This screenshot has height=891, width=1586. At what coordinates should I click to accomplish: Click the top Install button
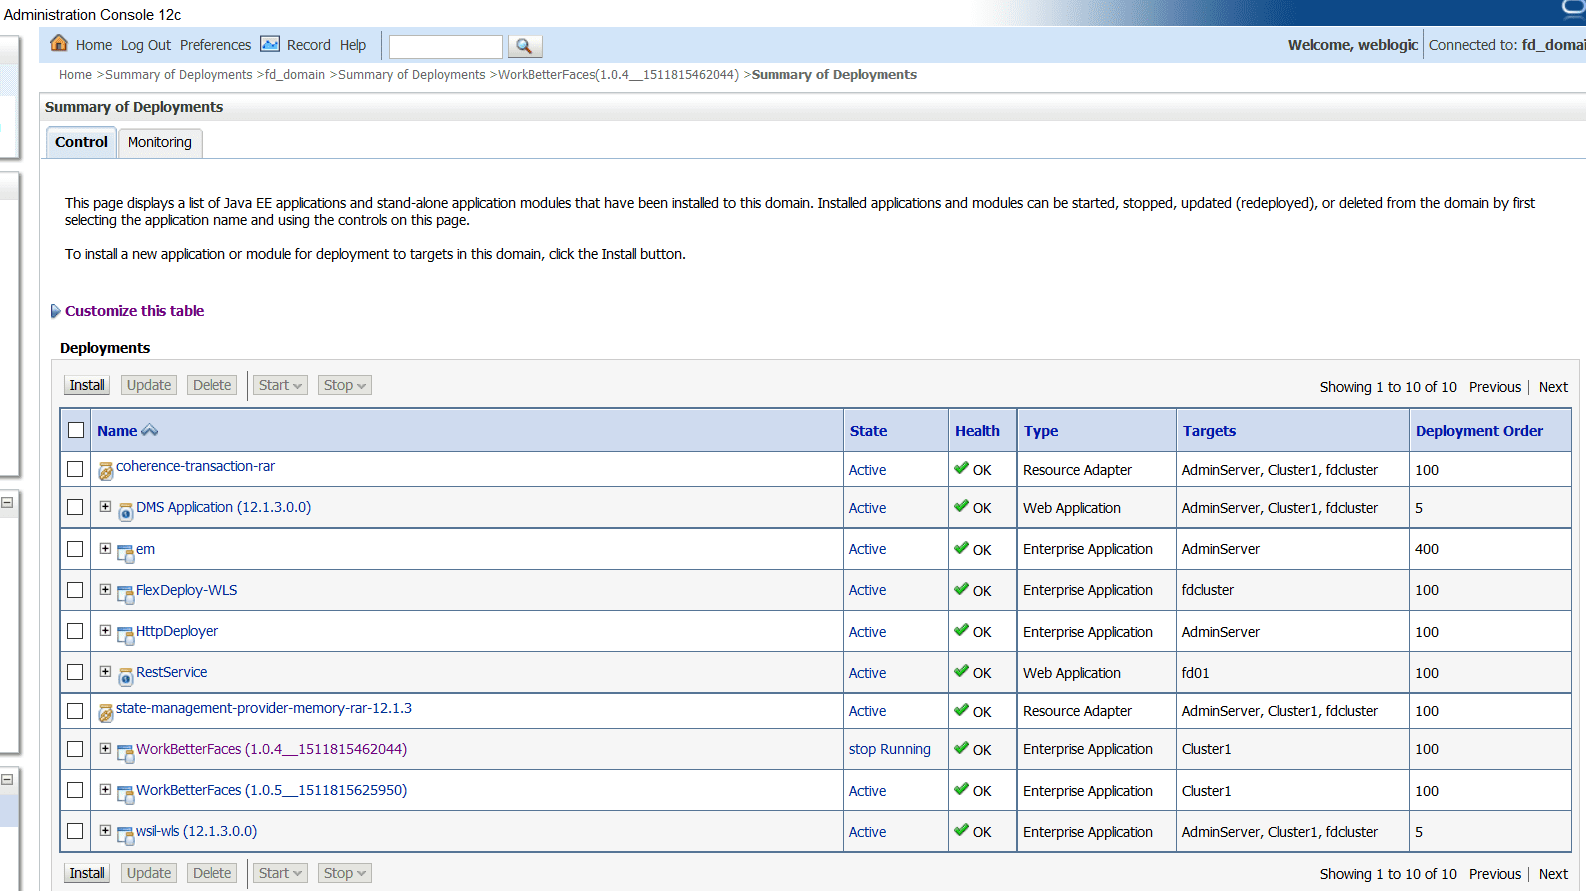[87, 385]
